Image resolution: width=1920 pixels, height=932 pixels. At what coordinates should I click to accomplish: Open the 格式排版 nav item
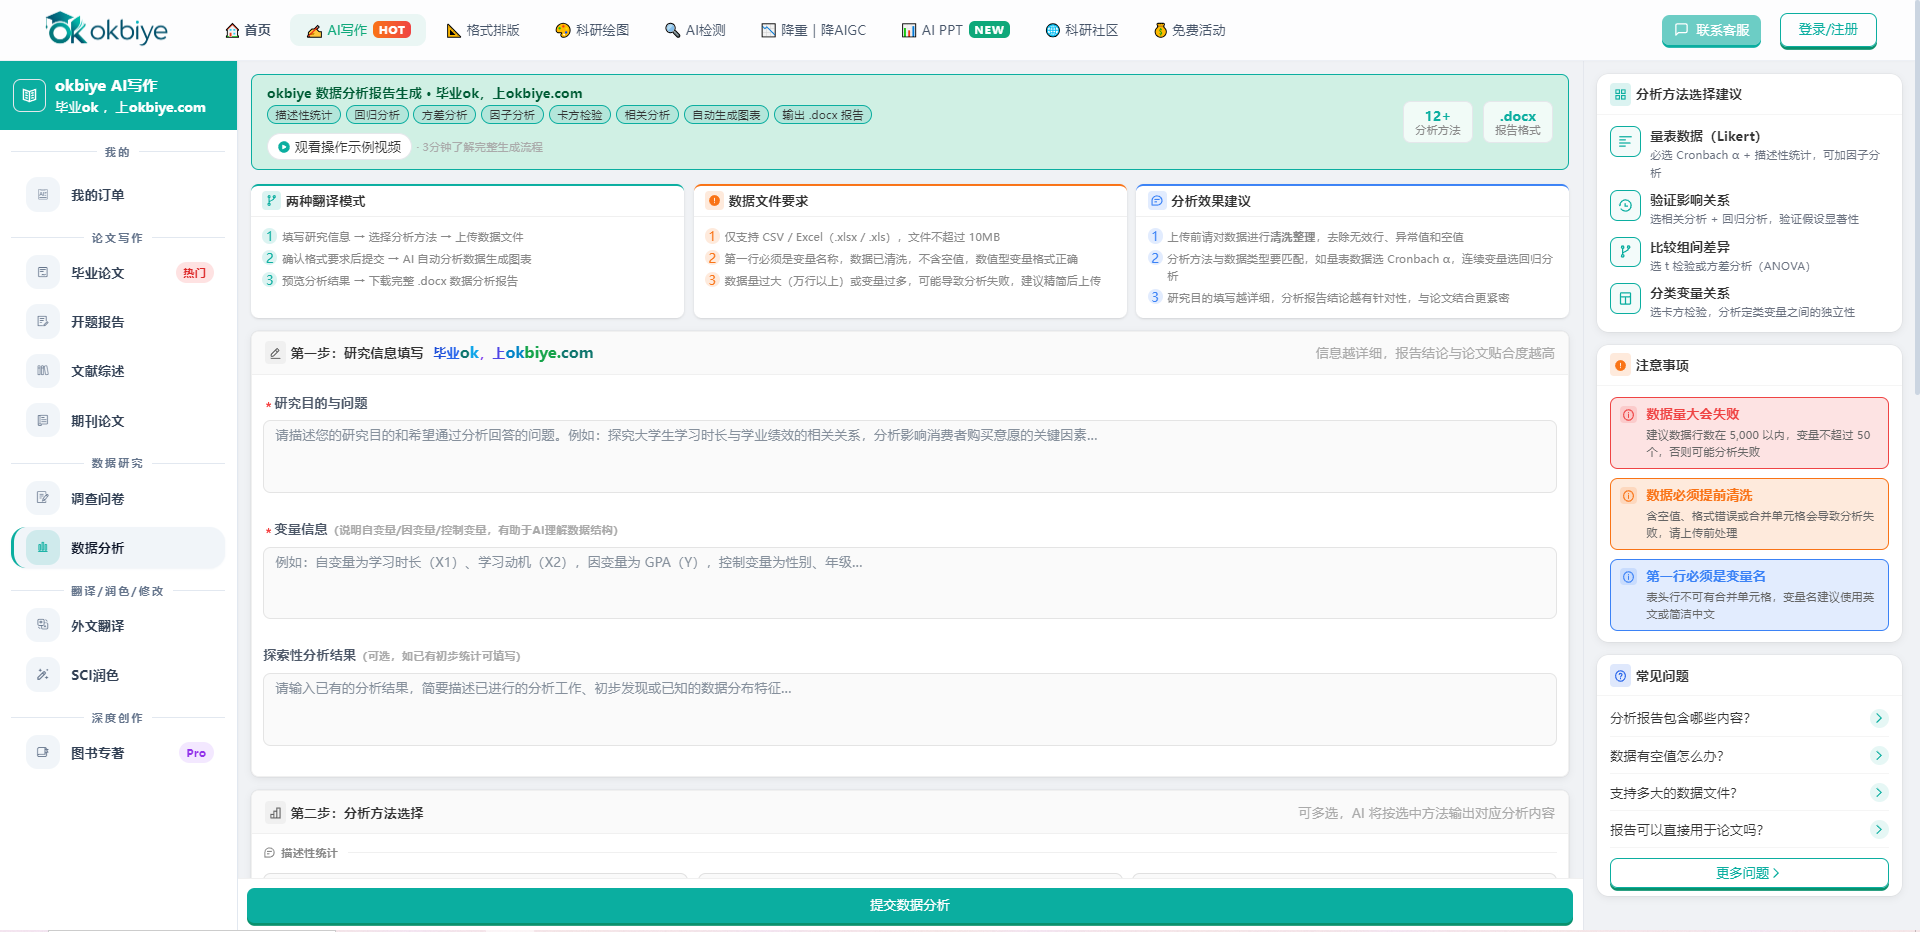pos(483,30)
